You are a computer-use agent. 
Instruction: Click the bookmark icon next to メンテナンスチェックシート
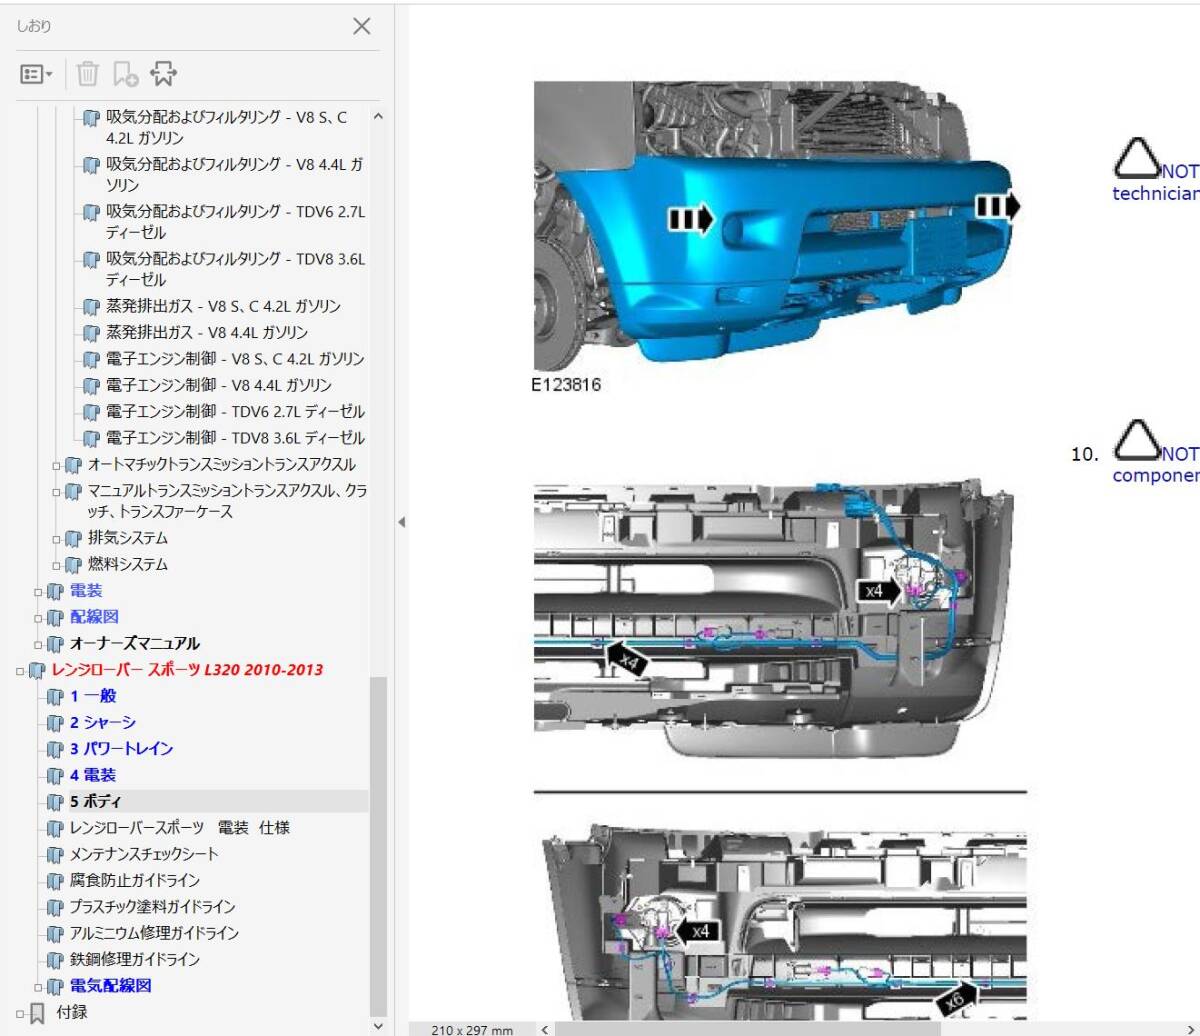coord(56,855)
